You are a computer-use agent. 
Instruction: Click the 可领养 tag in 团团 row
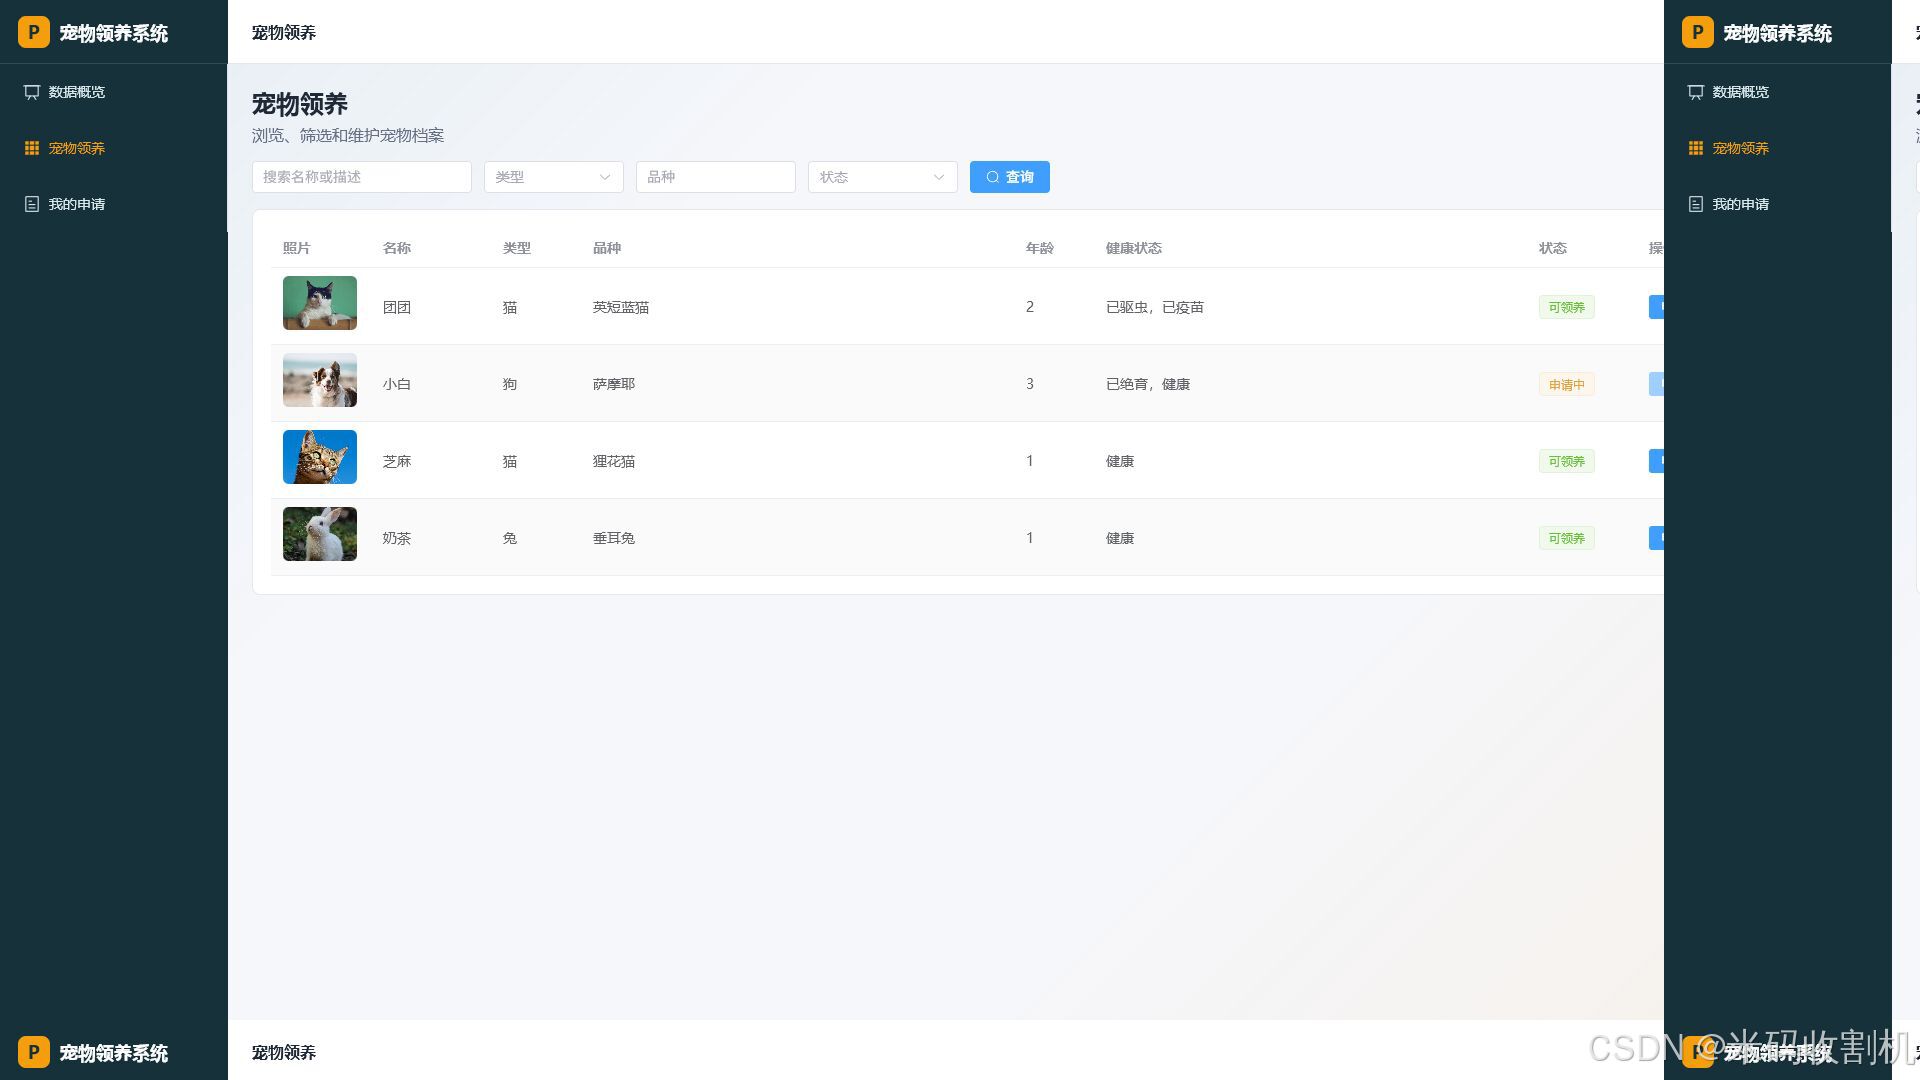click(1566, 307)
